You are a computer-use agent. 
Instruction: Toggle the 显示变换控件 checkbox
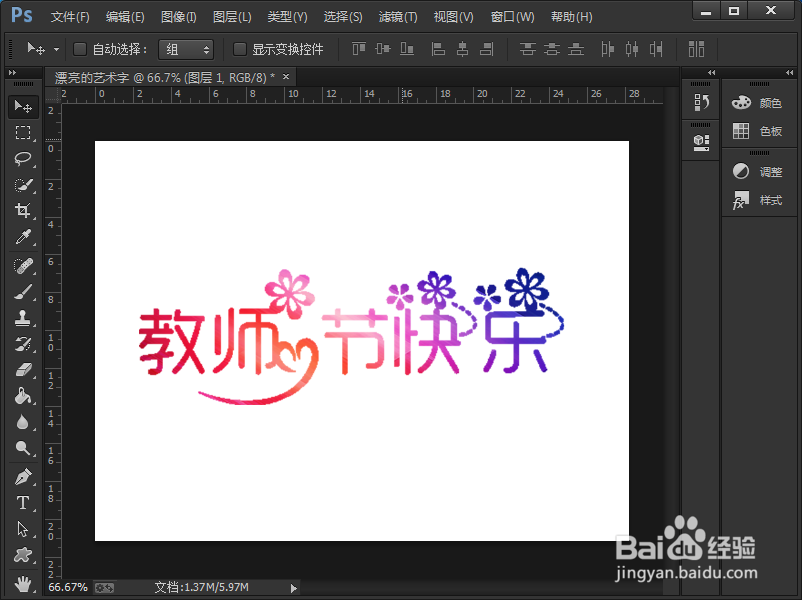point(240,49)
